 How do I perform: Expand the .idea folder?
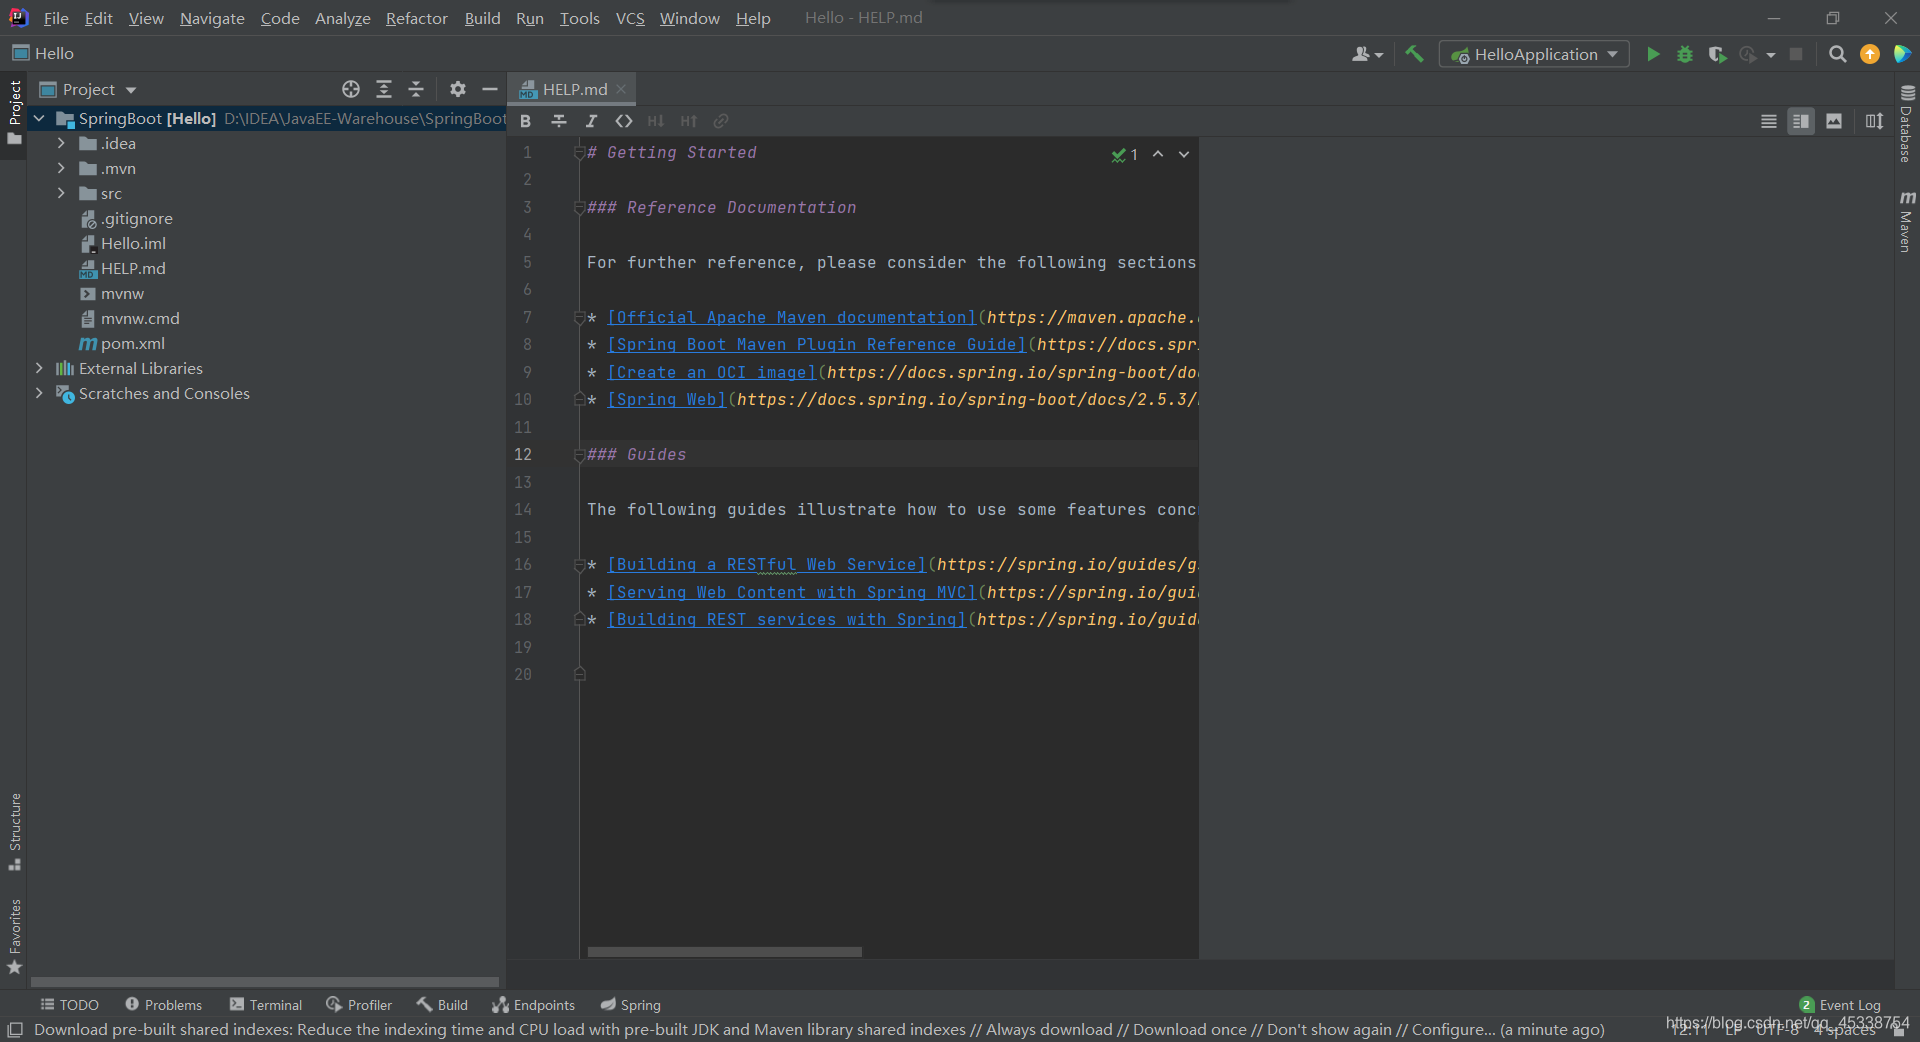click(61, 144)
